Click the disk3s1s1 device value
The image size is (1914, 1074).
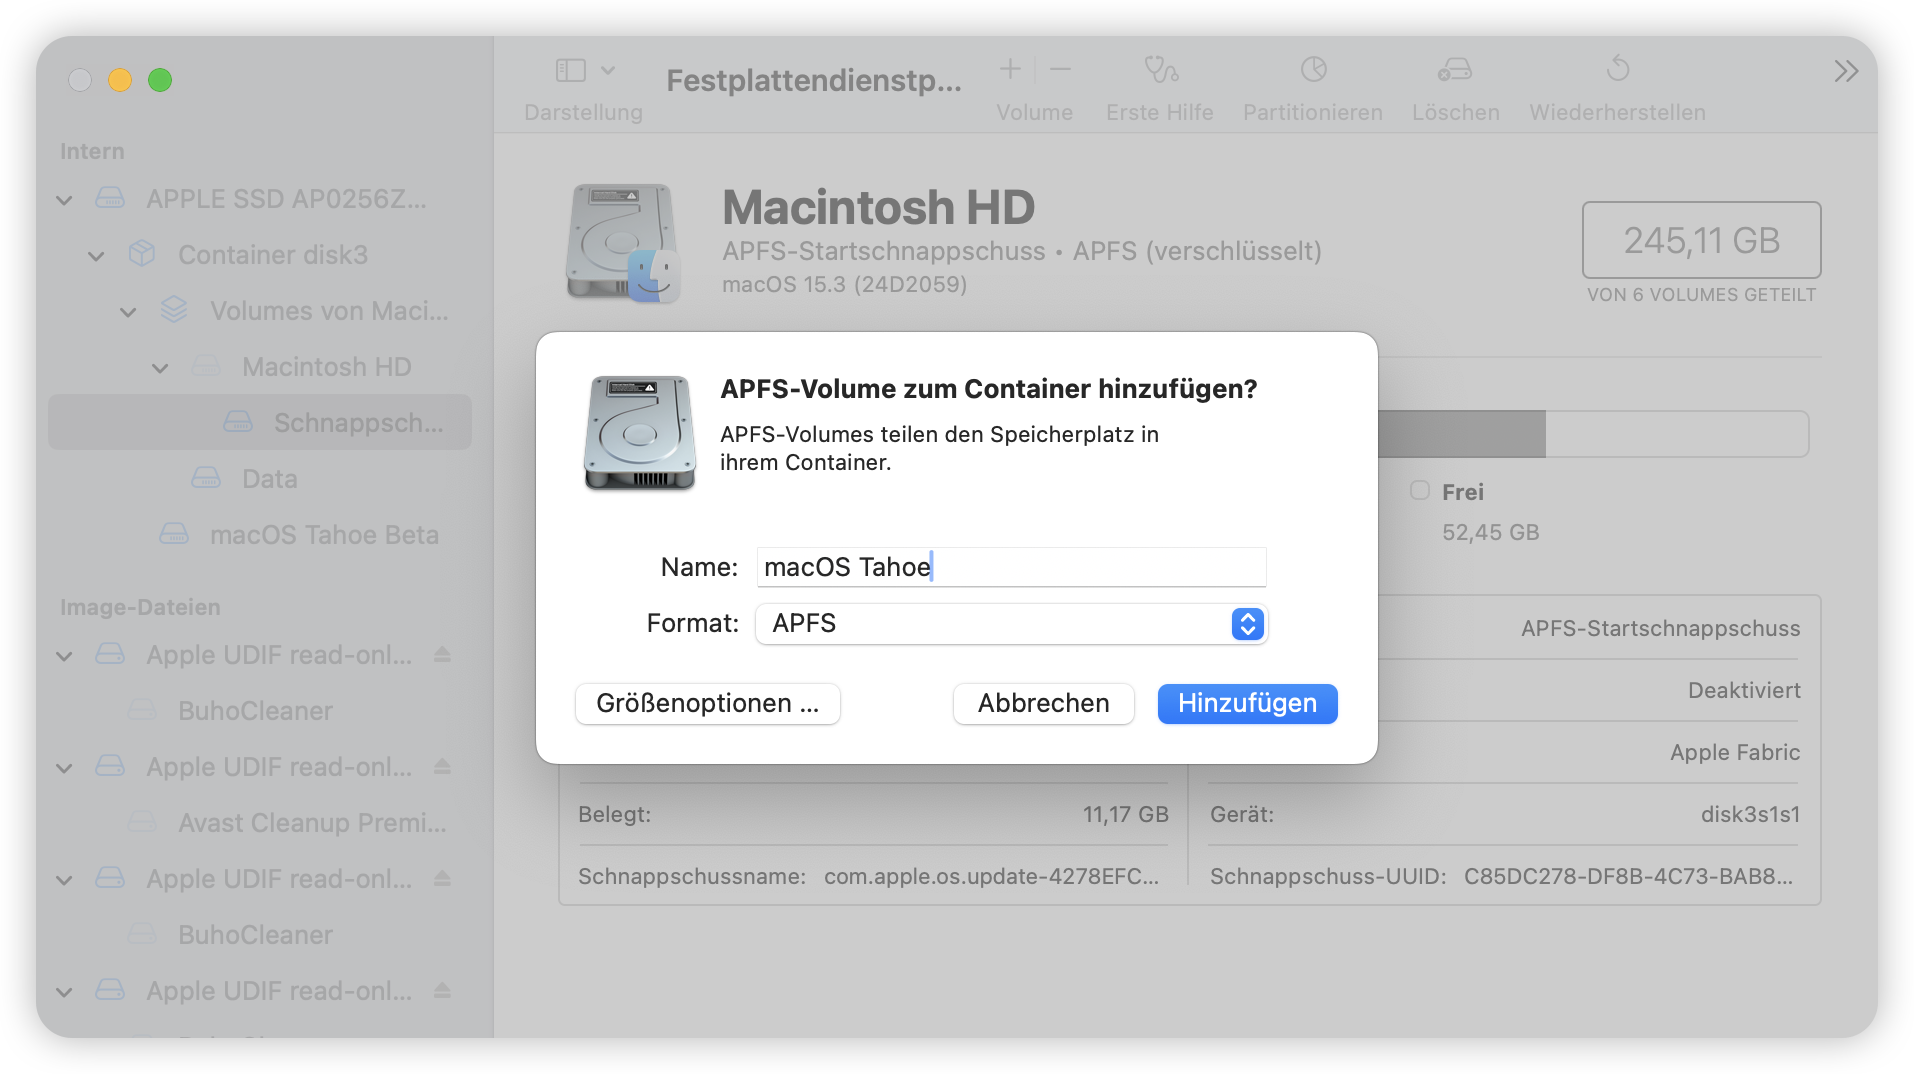click(x=1750, y=814)
